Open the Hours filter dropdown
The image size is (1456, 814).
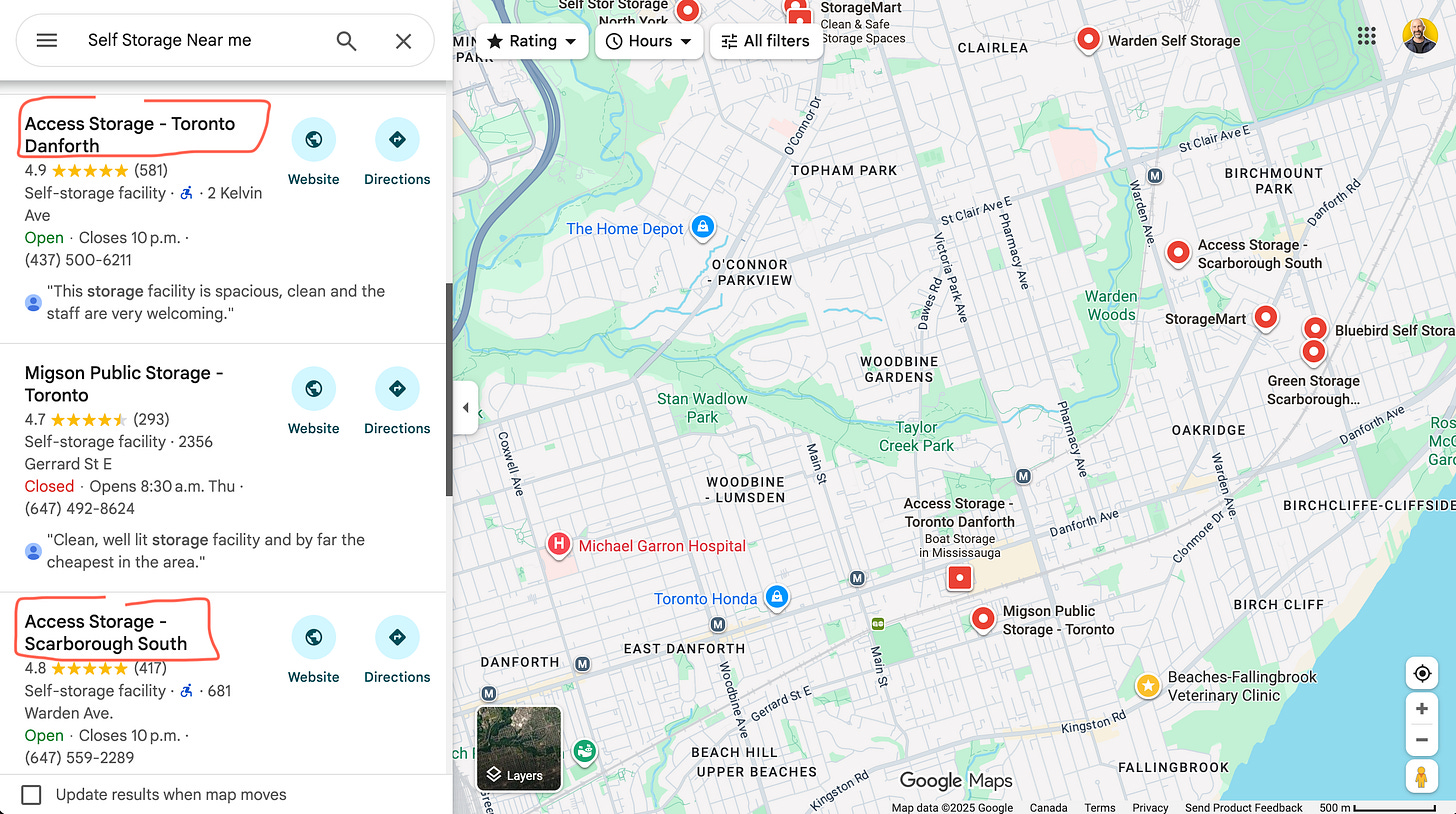[649, 41]
